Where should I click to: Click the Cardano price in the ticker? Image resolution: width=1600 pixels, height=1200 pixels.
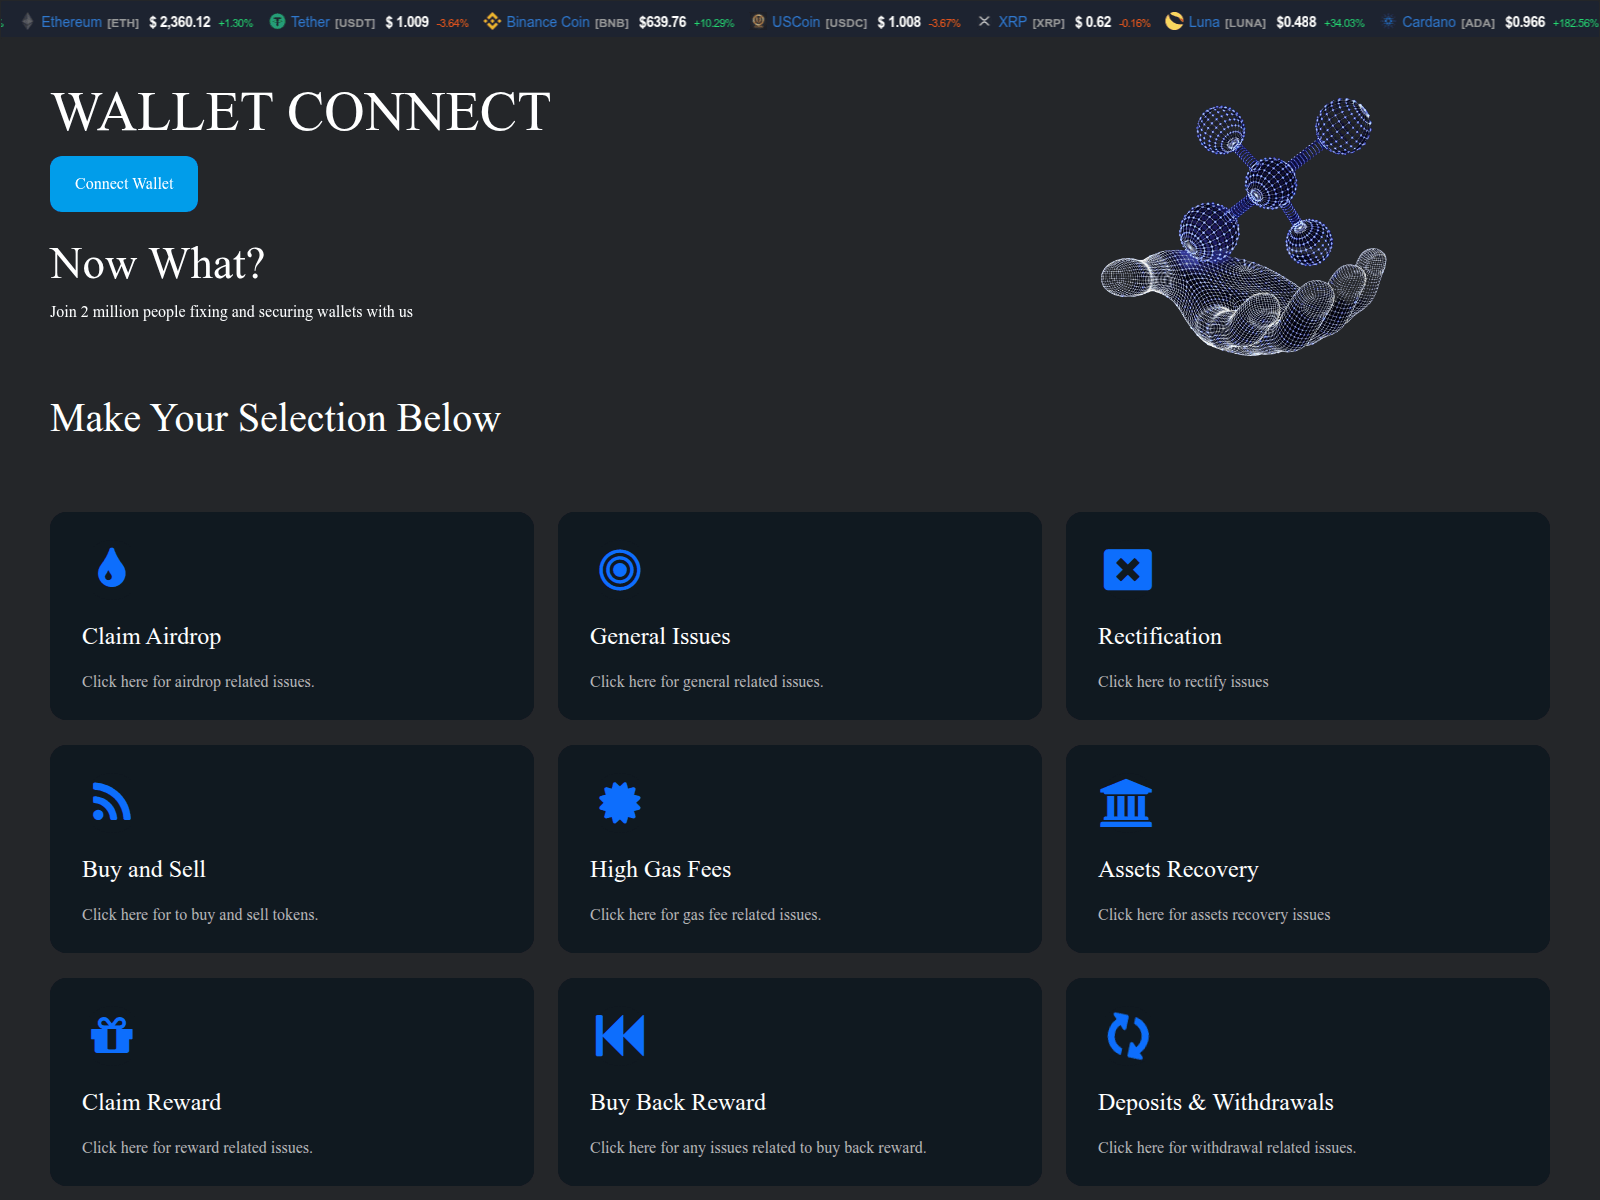[x=1526, y=20]
